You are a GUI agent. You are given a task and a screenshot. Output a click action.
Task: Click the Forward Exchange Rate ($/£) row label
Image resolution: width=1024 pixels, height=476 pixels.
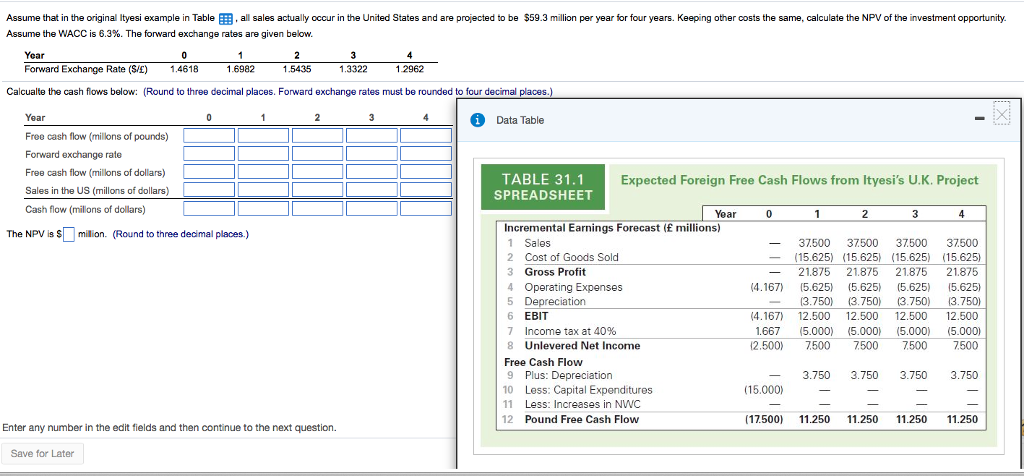[x=86, y=67]
